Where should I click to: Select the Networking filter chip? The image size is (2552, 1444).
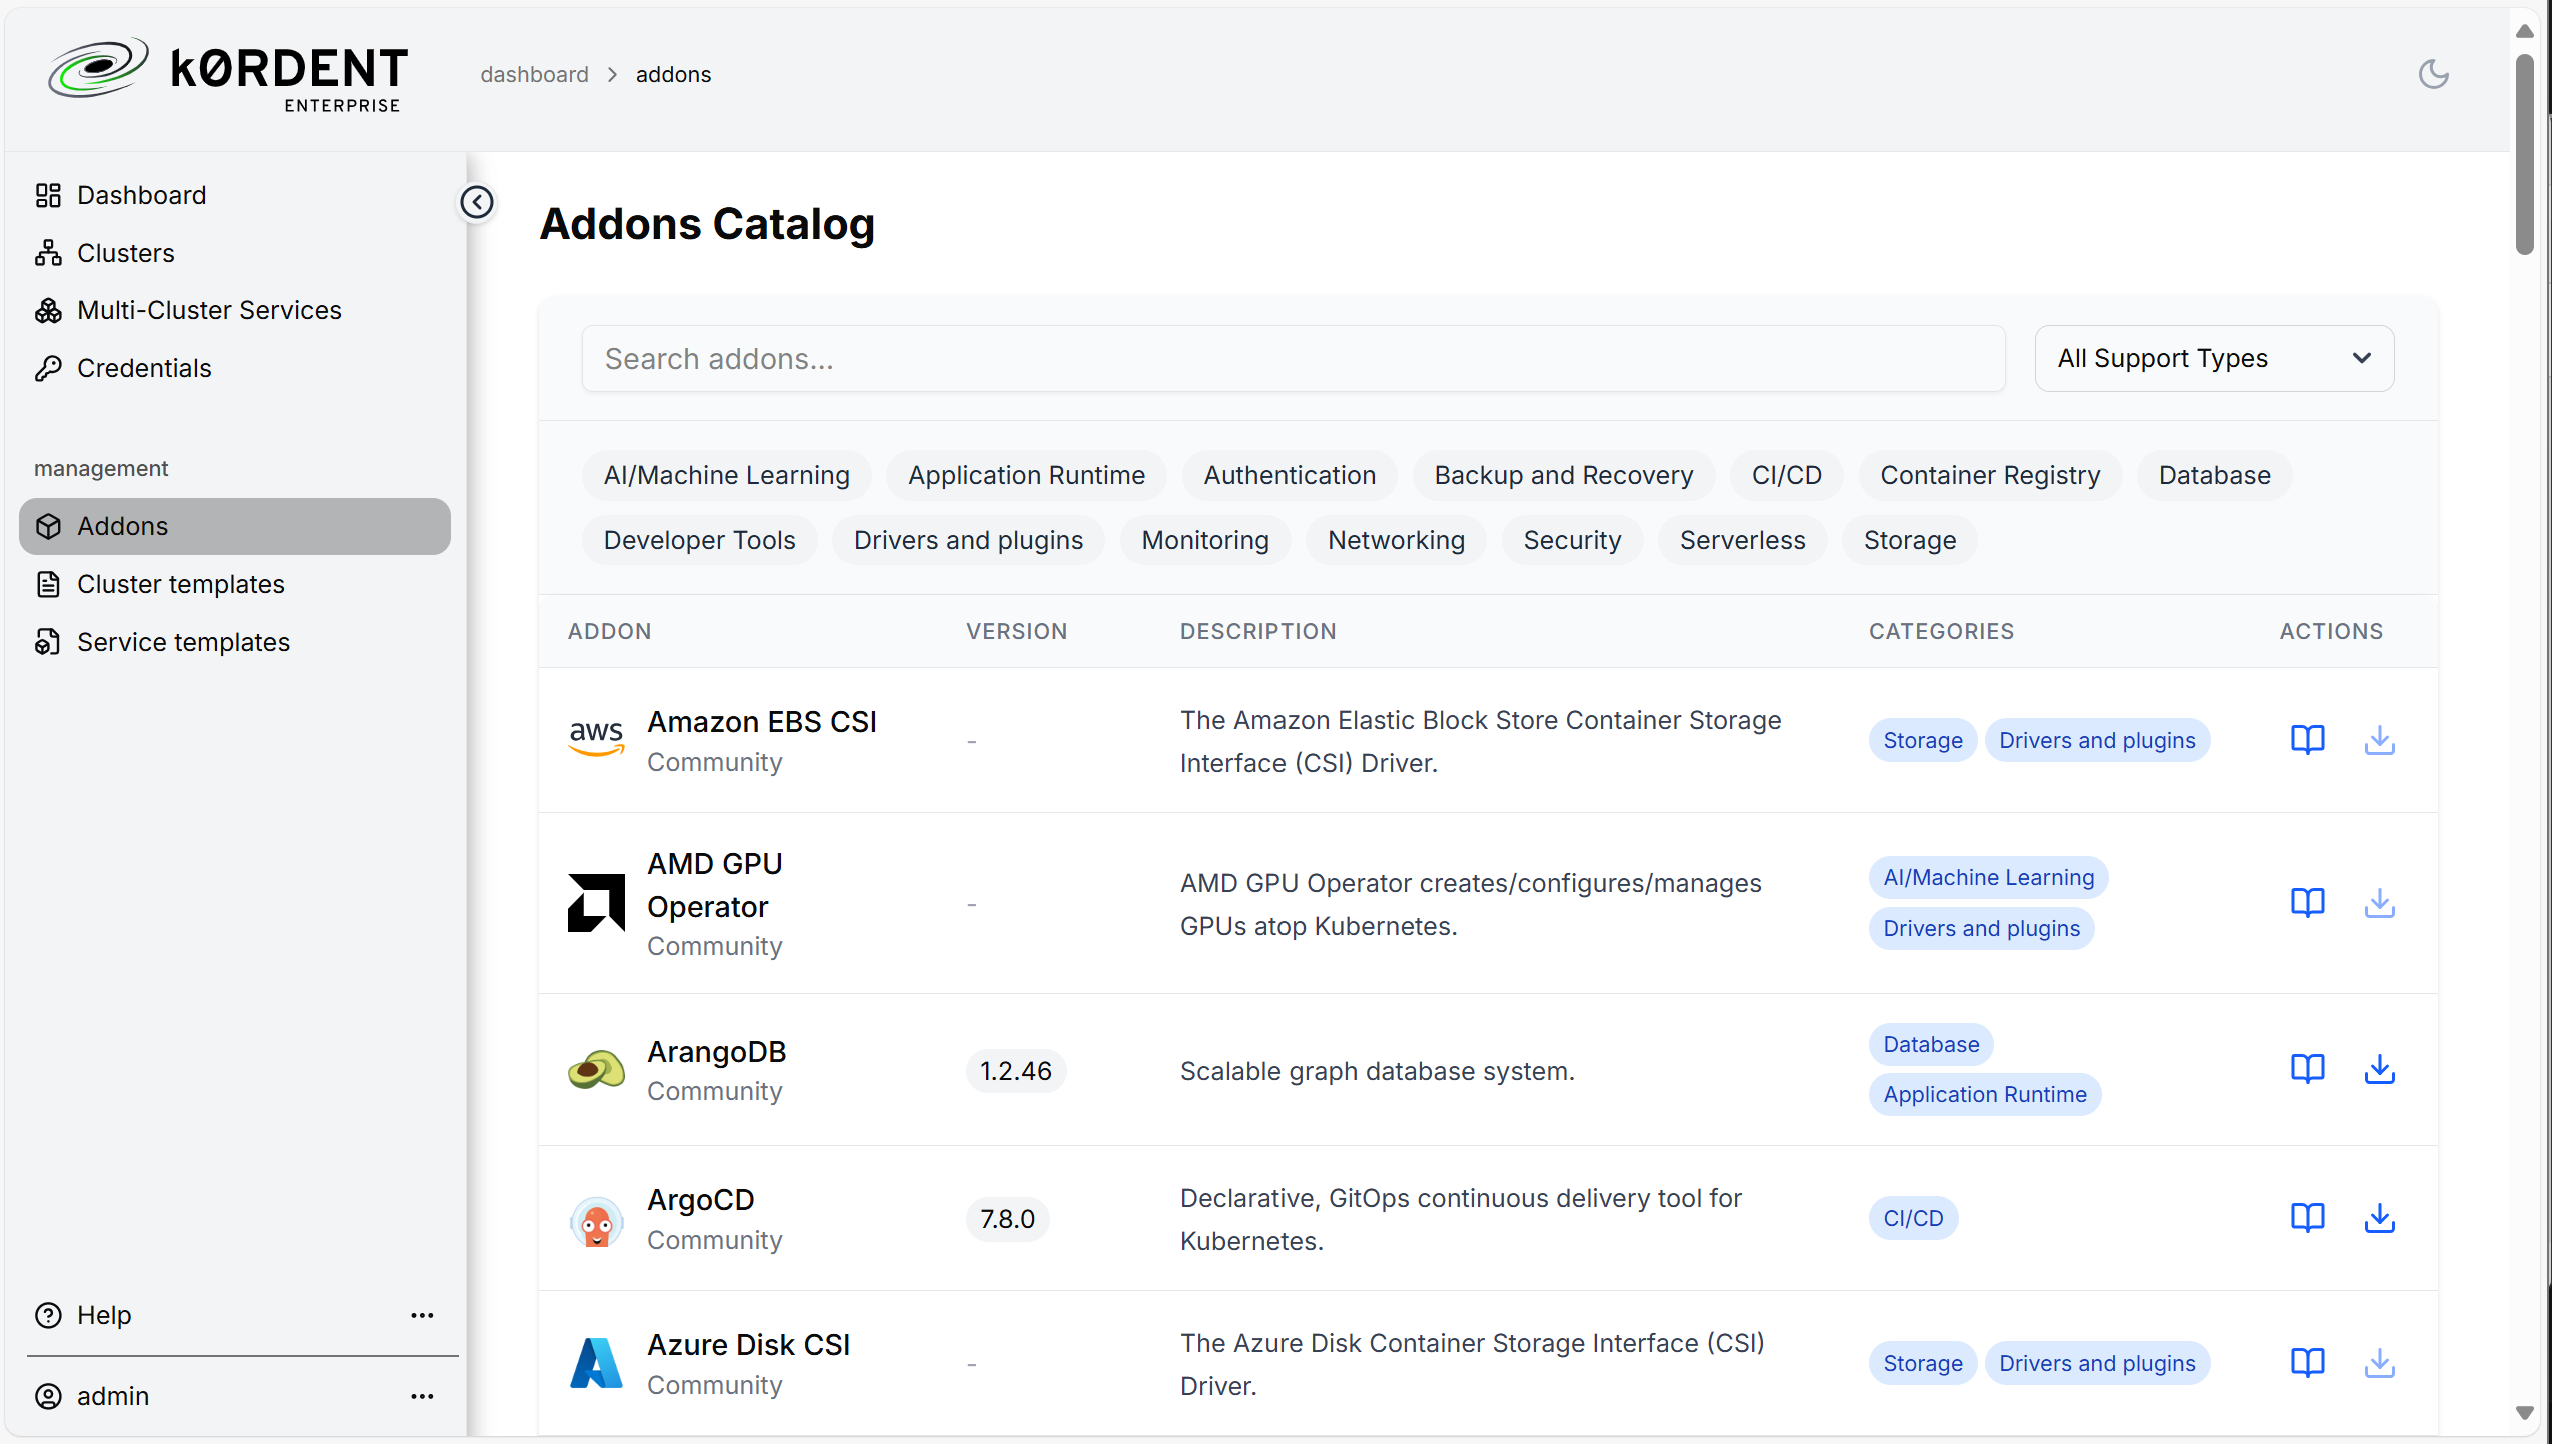point(1396,540)
